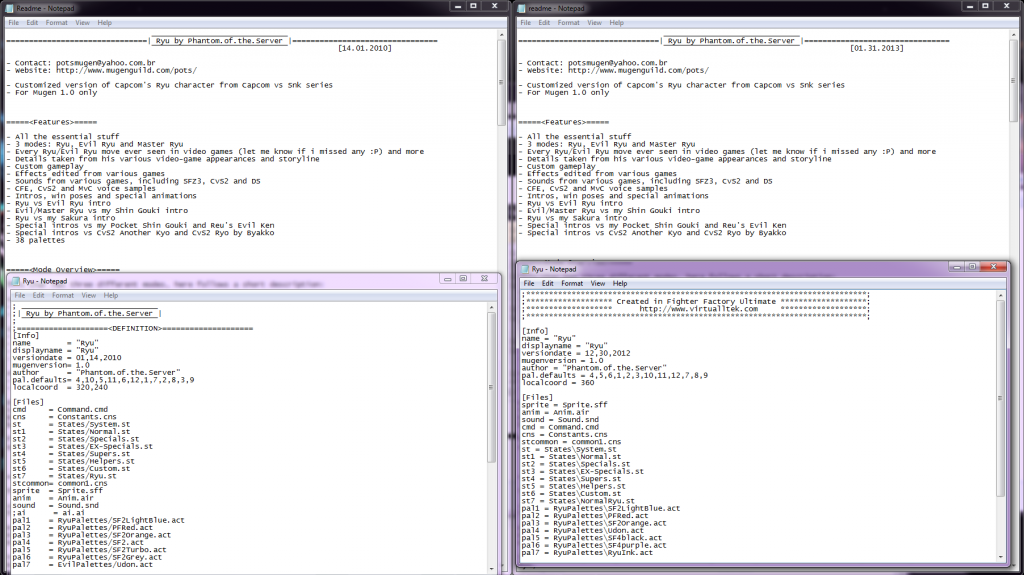This screenshot has width=1024, height=575.
Task: Minimize the bottom-left Ryu Notepad window
Action: pyautogui.click(x=447, y=278)
